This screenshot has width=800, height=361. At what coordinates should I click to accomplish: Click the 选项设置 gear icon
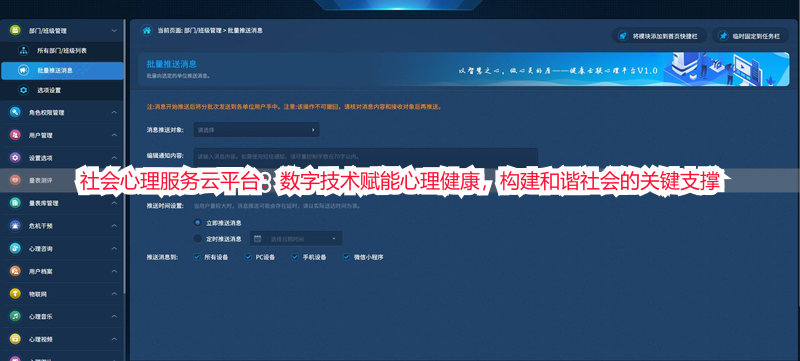click(x=23, y=90)
